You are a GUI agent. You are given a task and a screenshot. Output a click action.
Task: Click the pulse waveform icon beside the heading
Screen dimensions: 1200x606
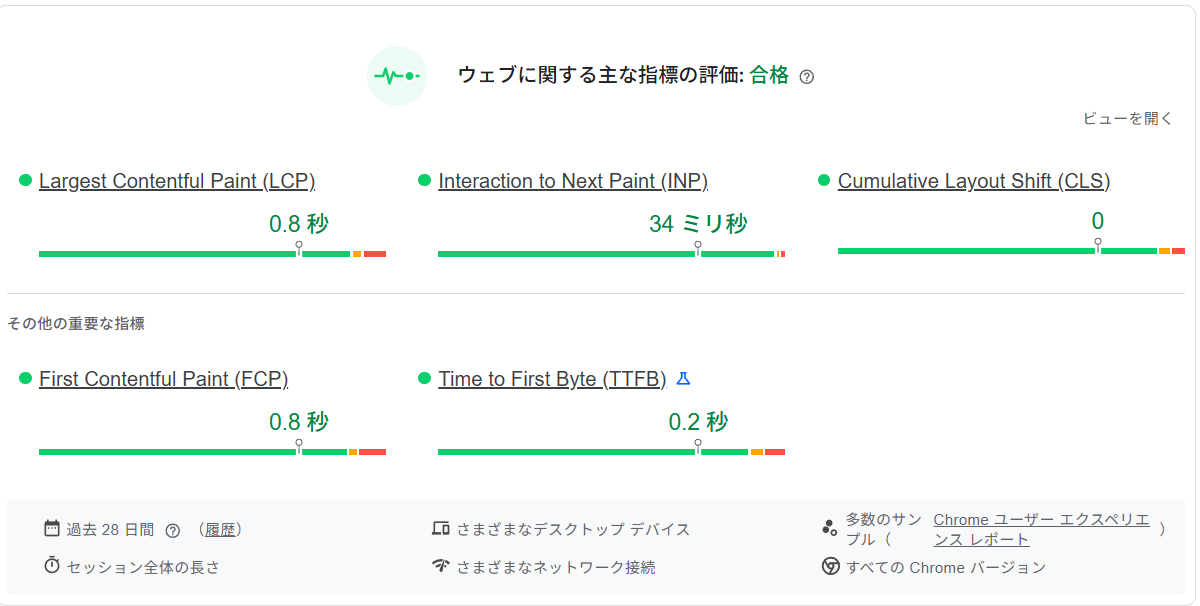(397, 74)
